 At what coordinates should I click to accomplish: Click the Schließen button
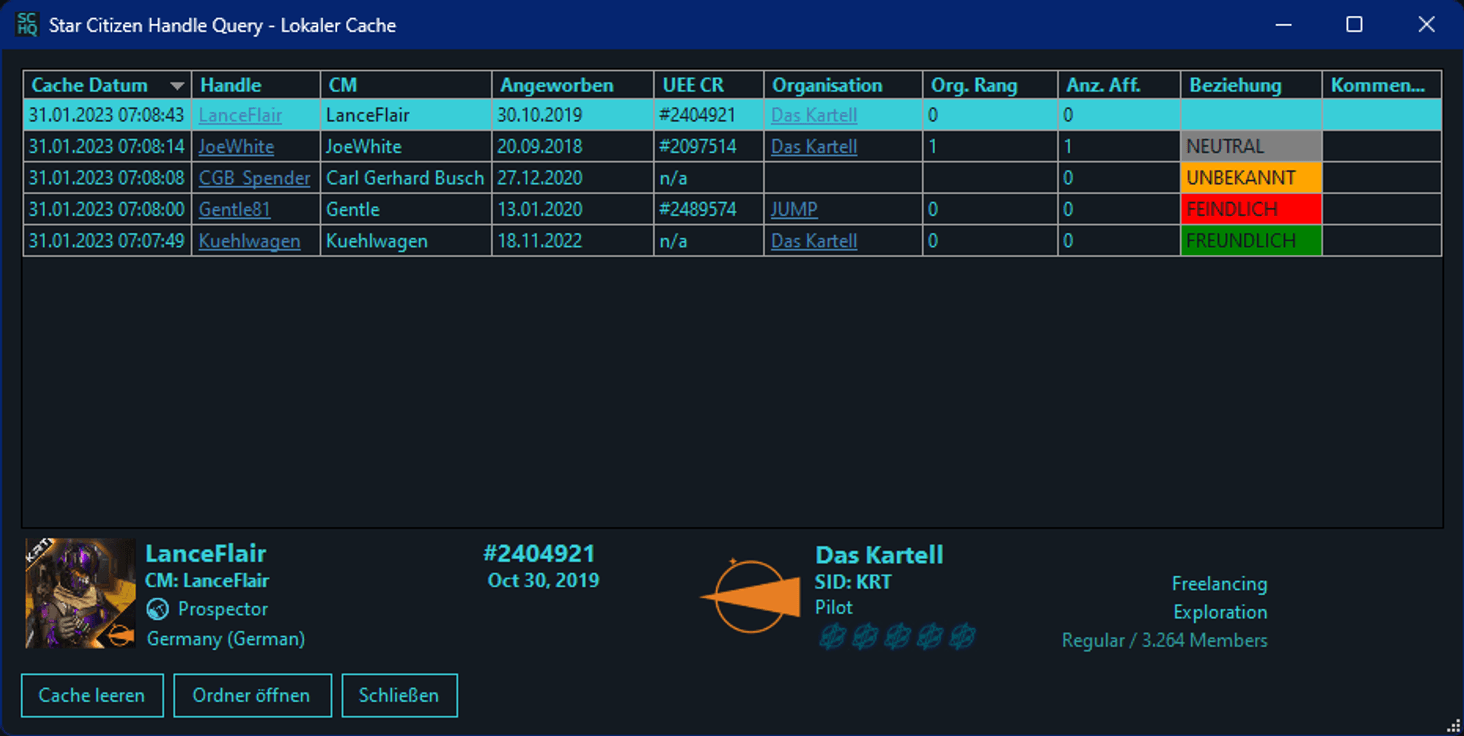click(399, 695)
